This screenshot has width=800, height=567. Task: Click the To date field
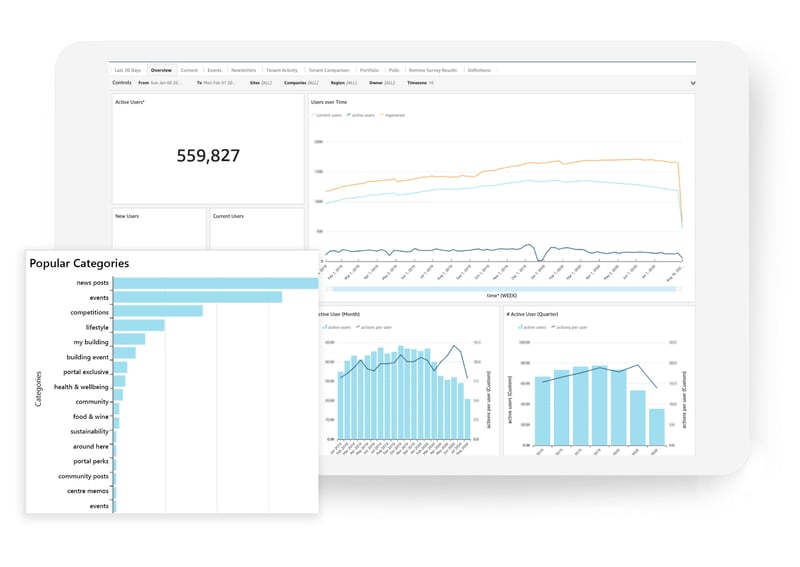(219, 83)
